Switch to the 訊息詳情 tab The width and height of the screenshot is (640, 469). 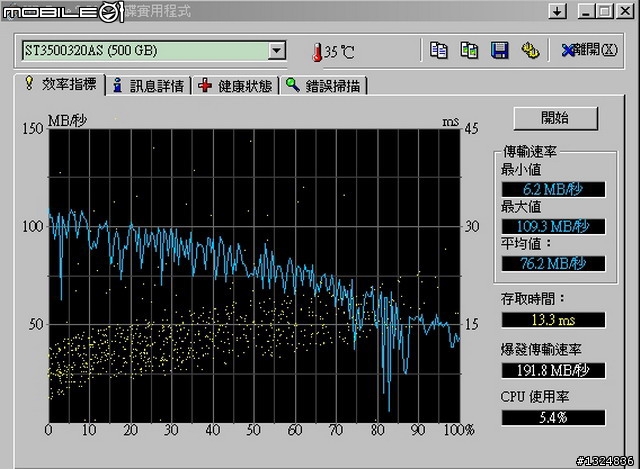[156, 86]
